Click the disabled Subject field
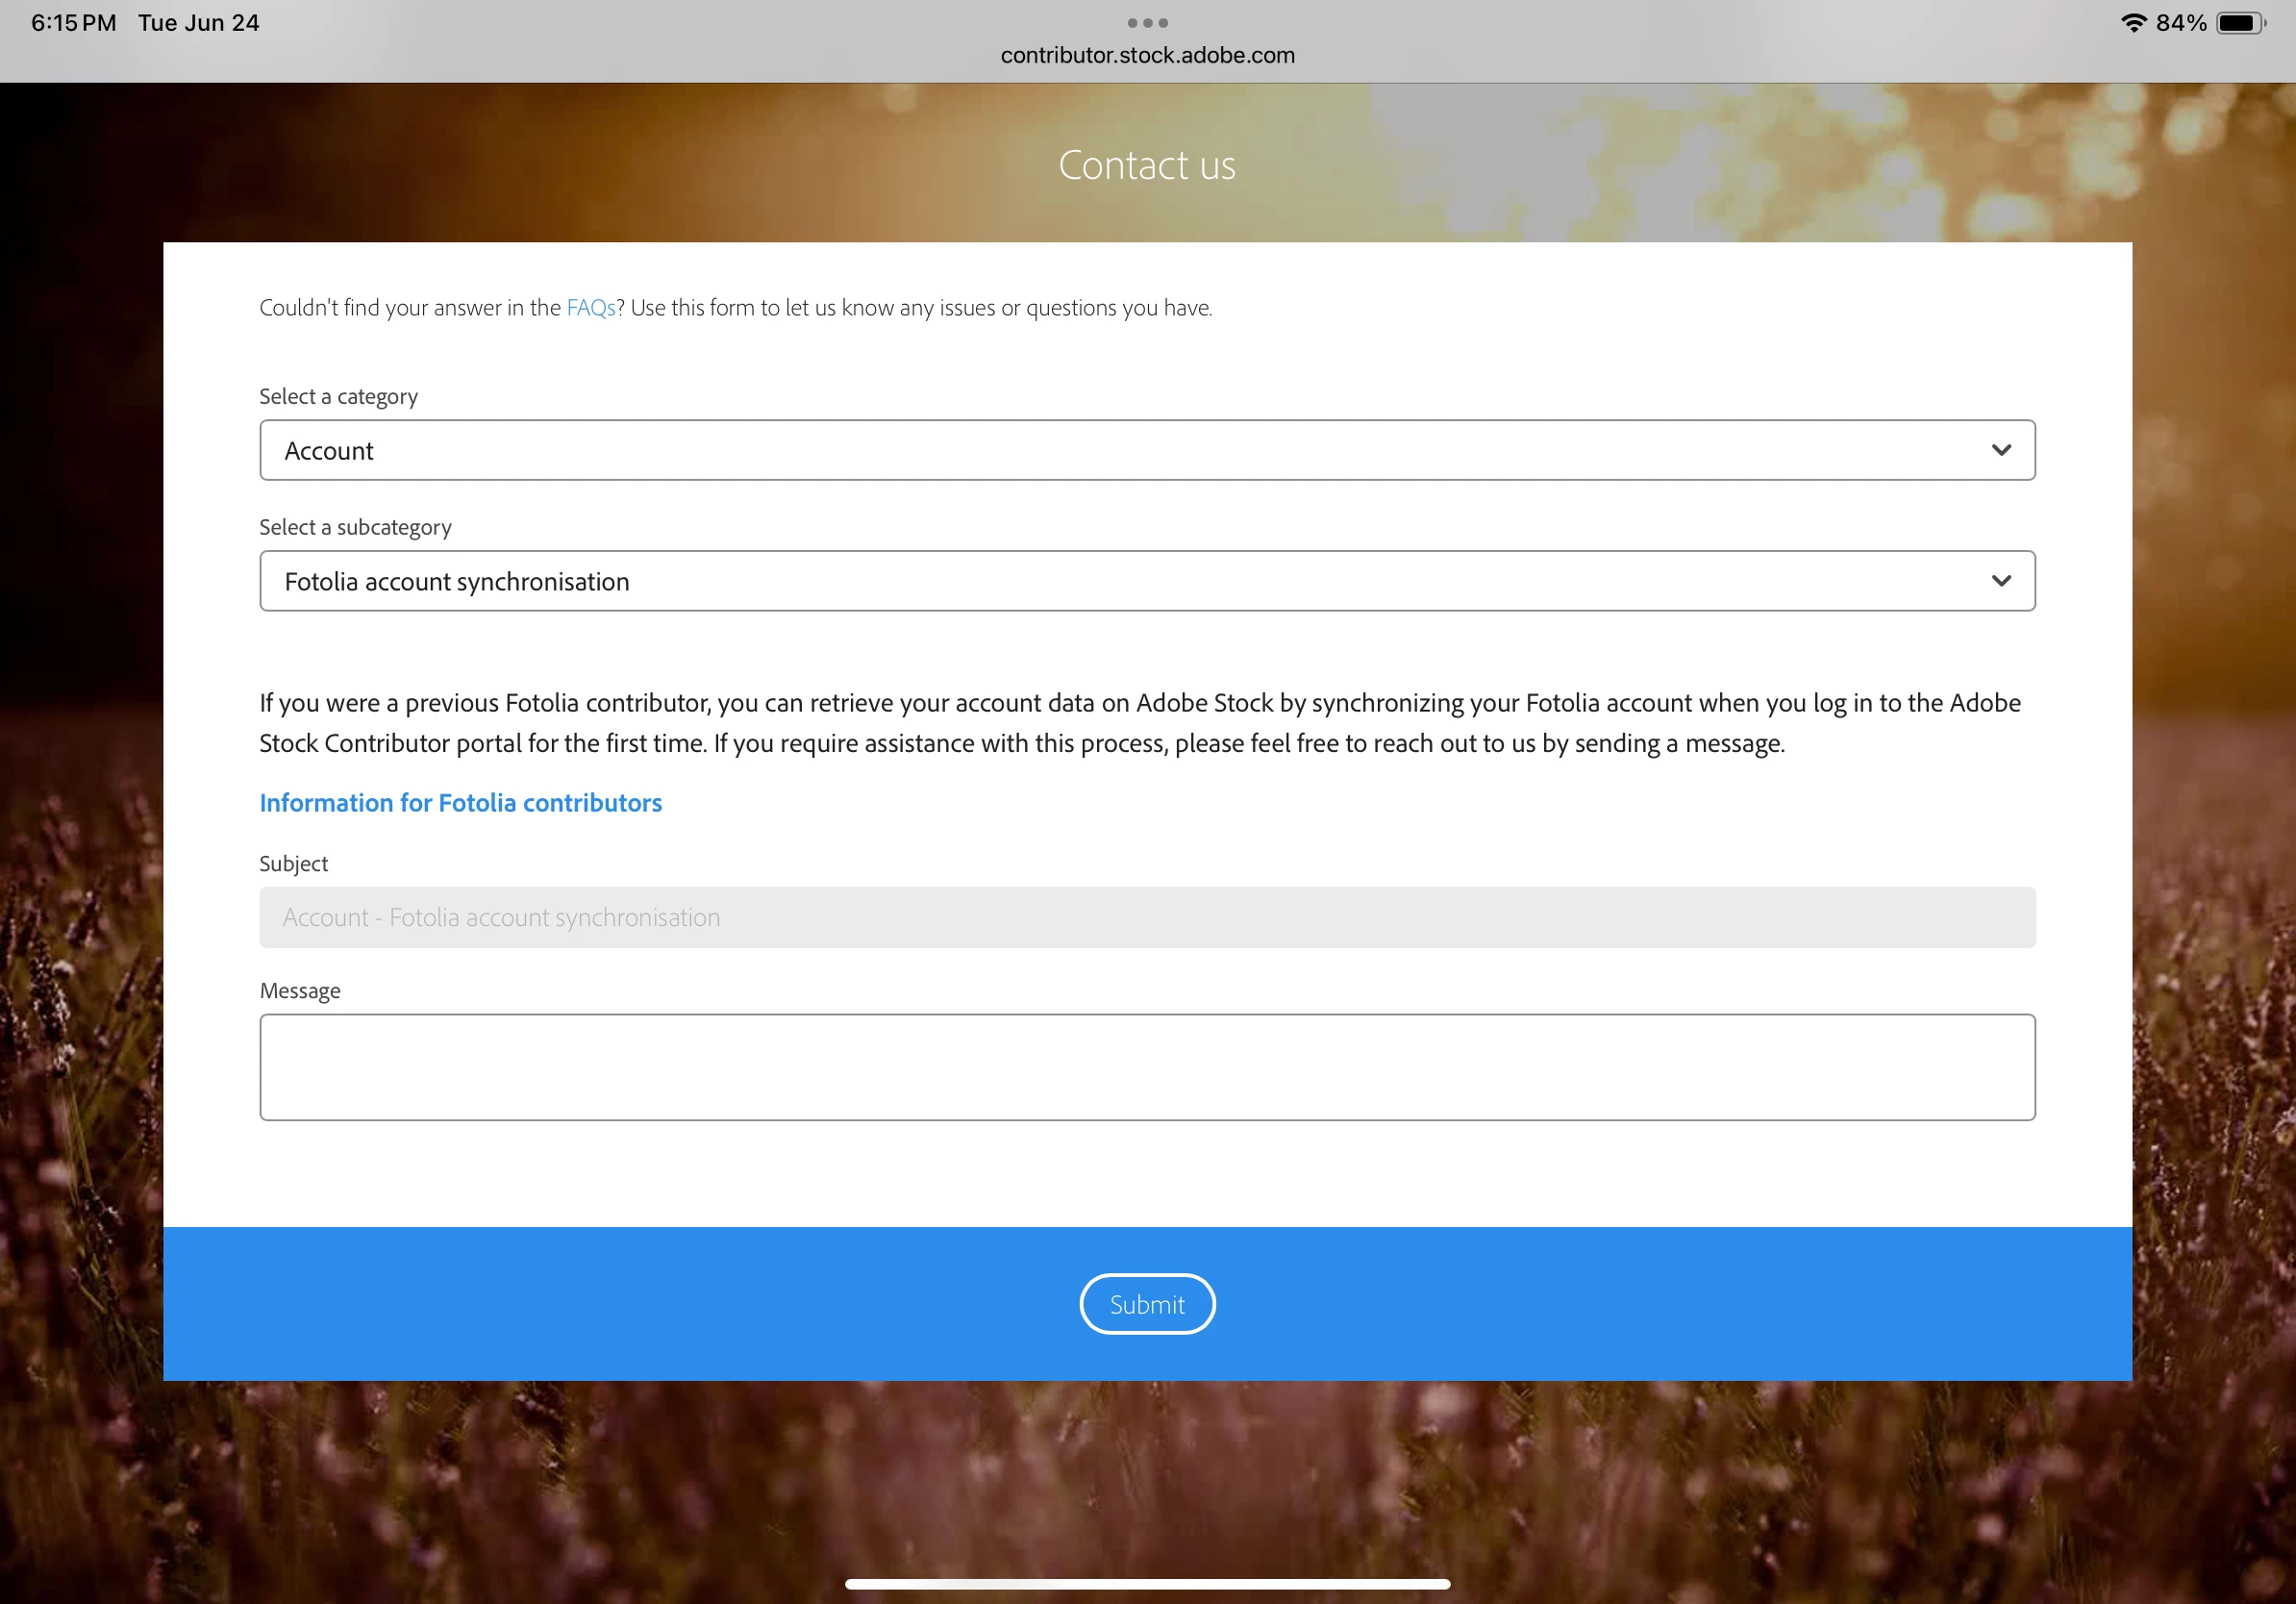2296x1604 pixels. pyautogui.click(x=1146, y=917)
